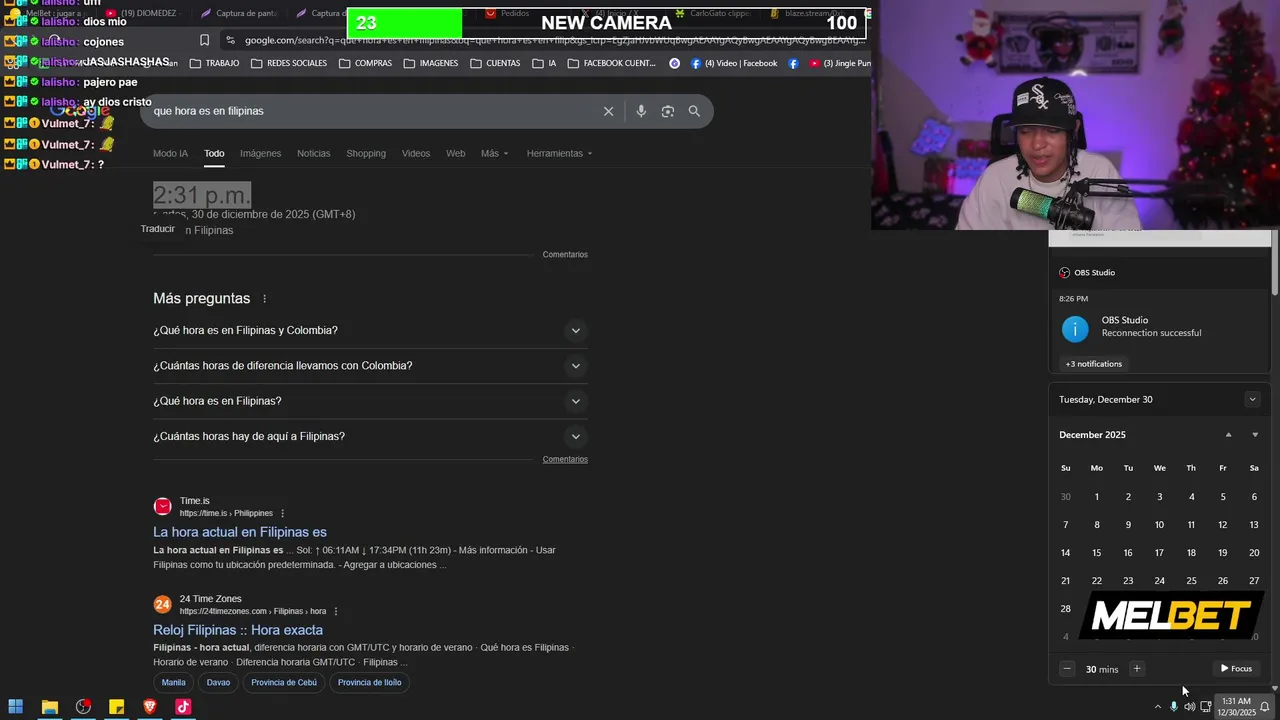Click the magnifying glass search icon

click(694, 111)
